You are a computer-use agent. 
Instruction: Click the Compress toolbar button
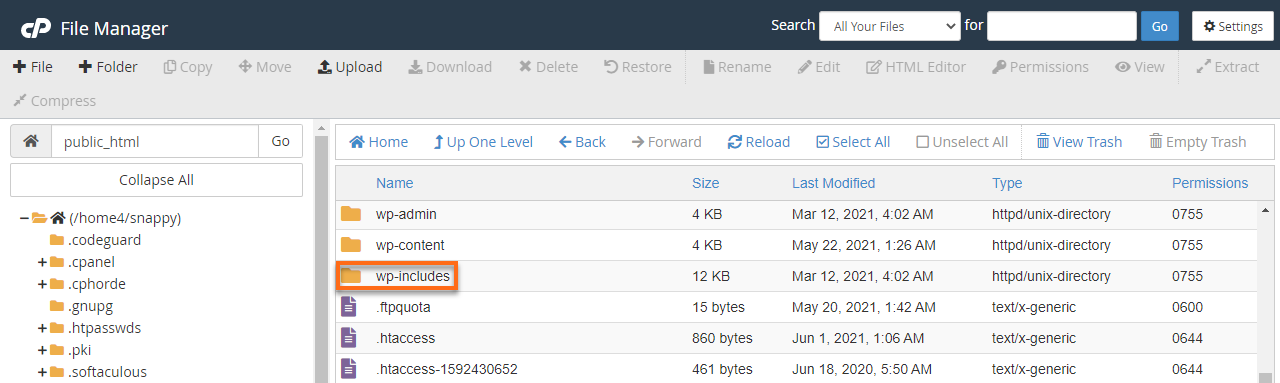54,101
